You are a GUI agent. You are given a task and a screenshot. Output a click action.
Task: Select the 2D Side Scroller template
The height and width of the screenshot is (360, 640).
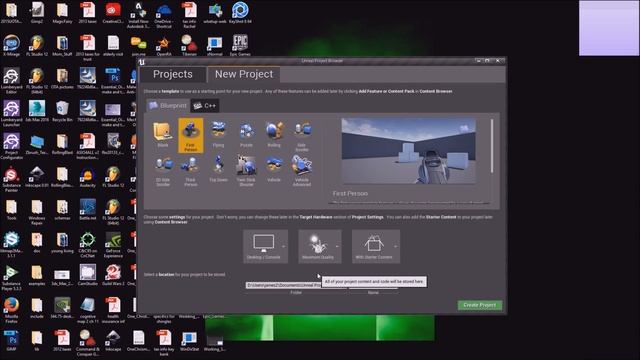pos(162,171)
